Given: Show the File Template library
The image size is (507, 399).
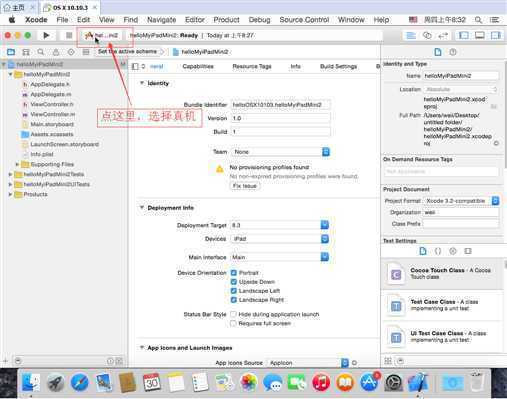Looking at the screenshot, I should click(423, 251).
